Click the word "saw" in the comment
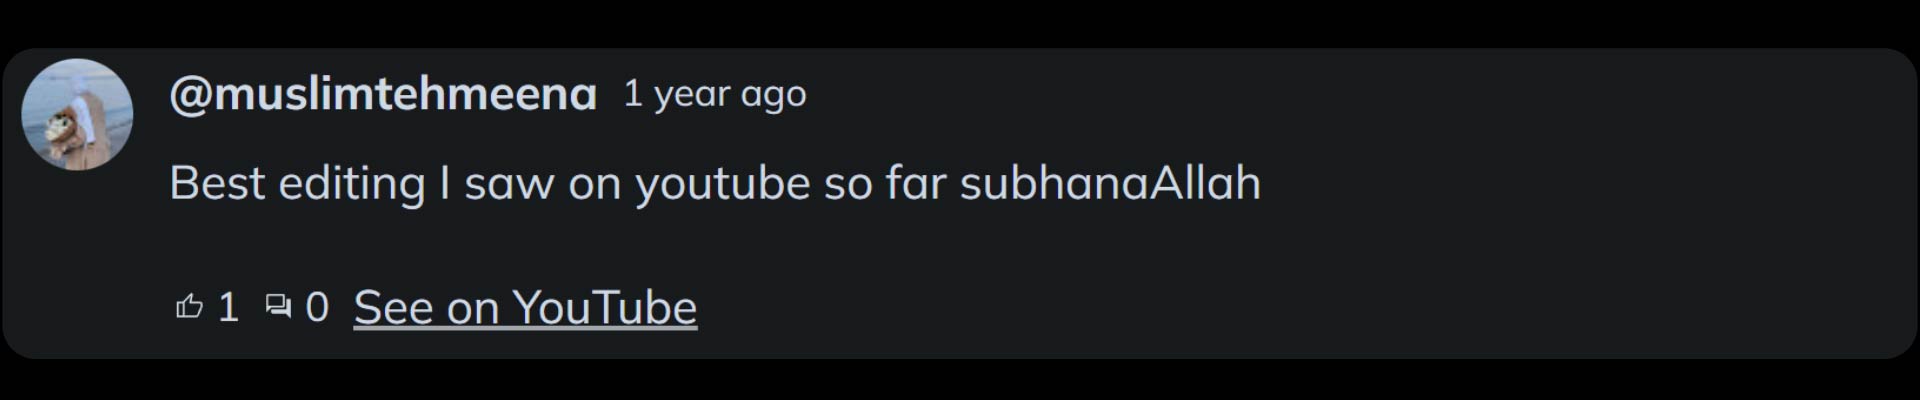This screenshot has width=1920, height=400. [509, 183]
